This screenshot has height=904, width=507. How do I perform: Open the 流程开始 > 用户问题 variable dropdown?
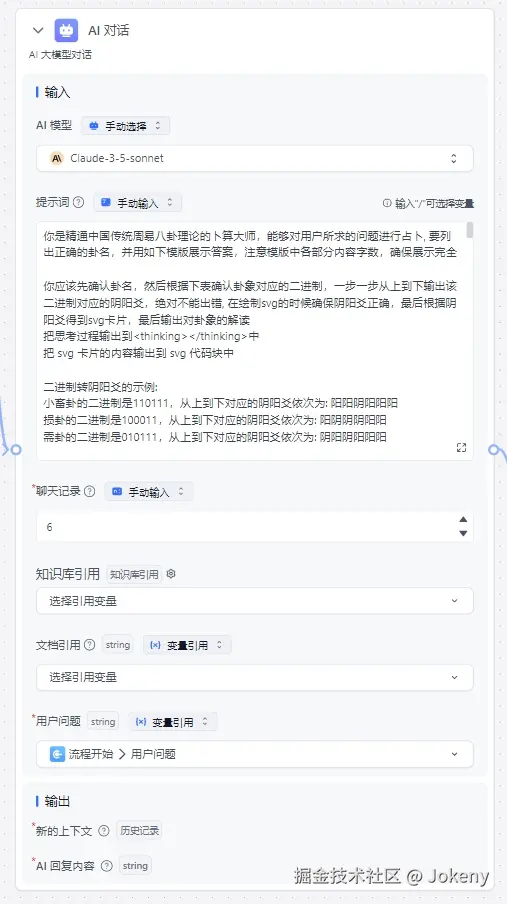click(255, 754)
